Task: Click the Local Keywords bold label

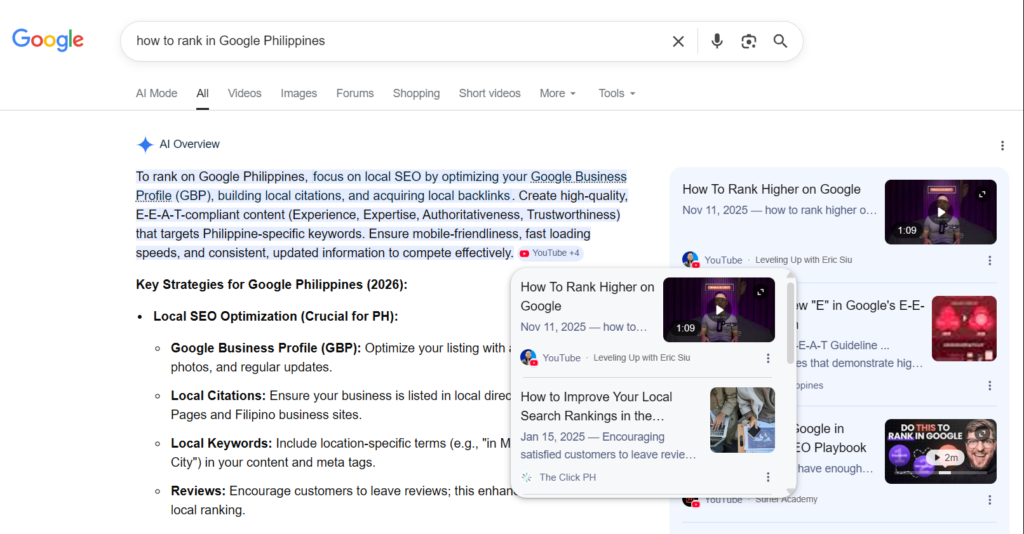Action: 221,443
